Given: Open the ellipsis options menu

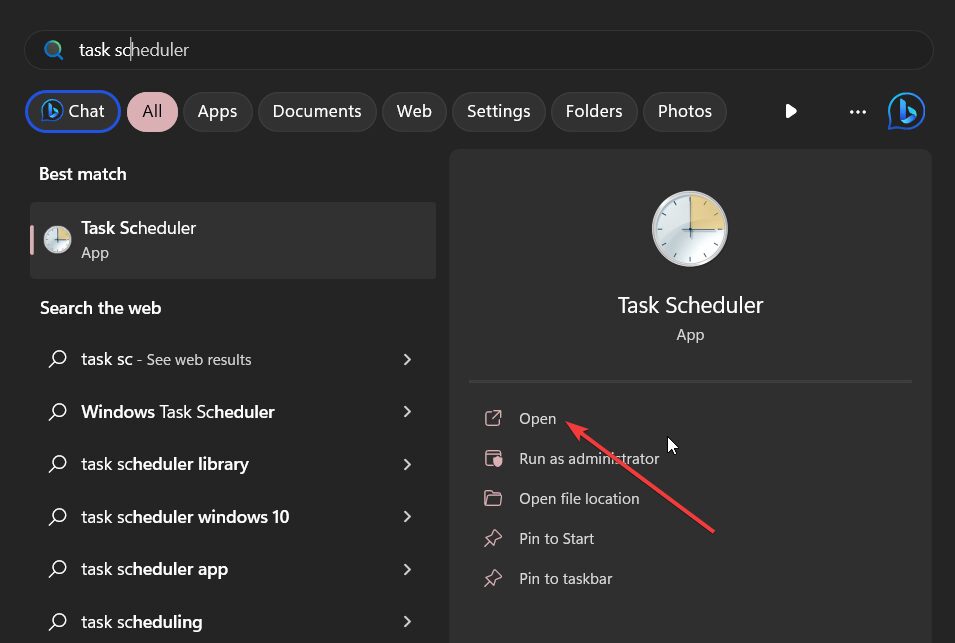Looking at the screenshot, I should (857, 111).
